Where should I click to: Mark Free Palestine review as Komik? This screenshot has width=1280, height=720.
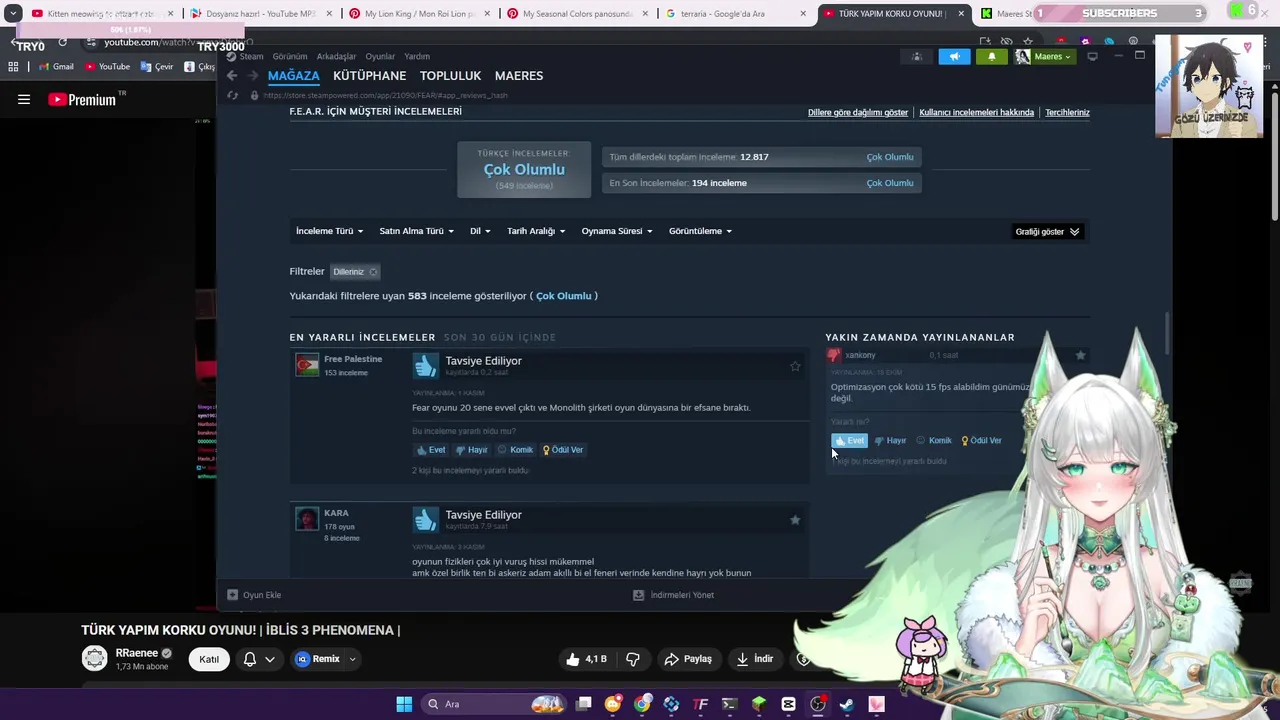click(x=515, y=450)
